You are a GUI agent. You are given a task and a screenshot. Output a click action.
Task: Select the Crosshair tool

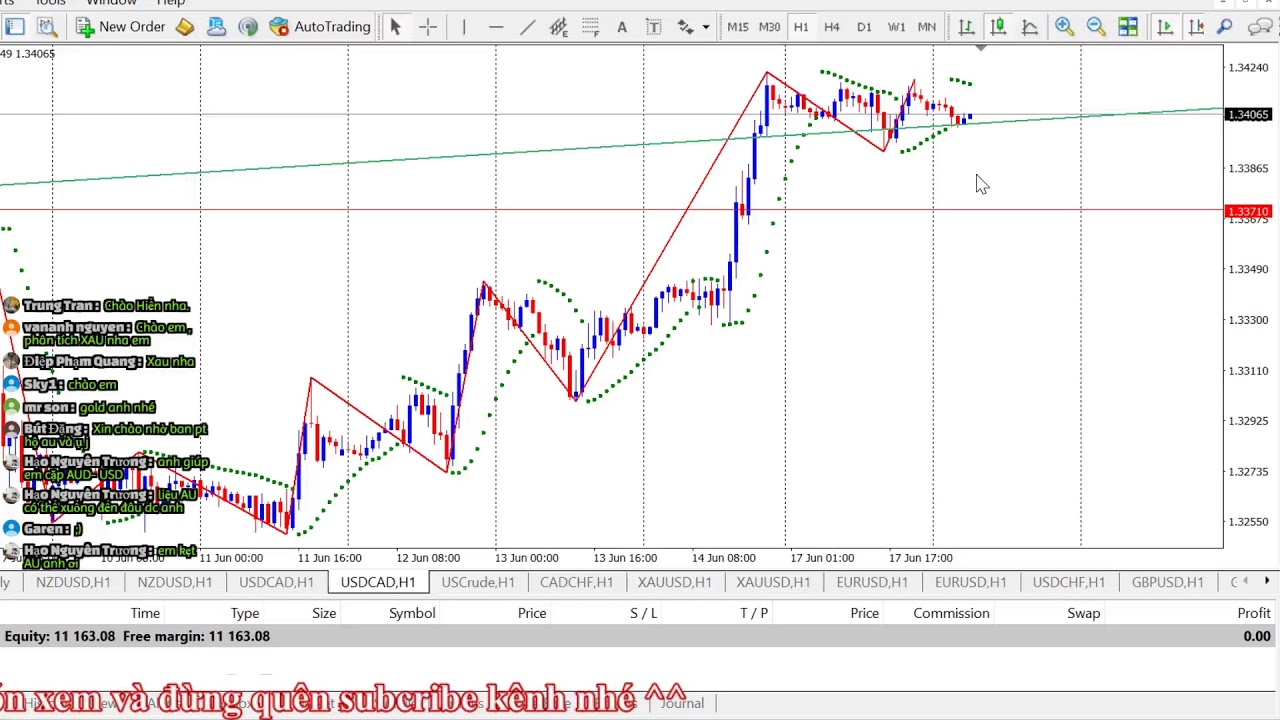(x=428, y=27)
